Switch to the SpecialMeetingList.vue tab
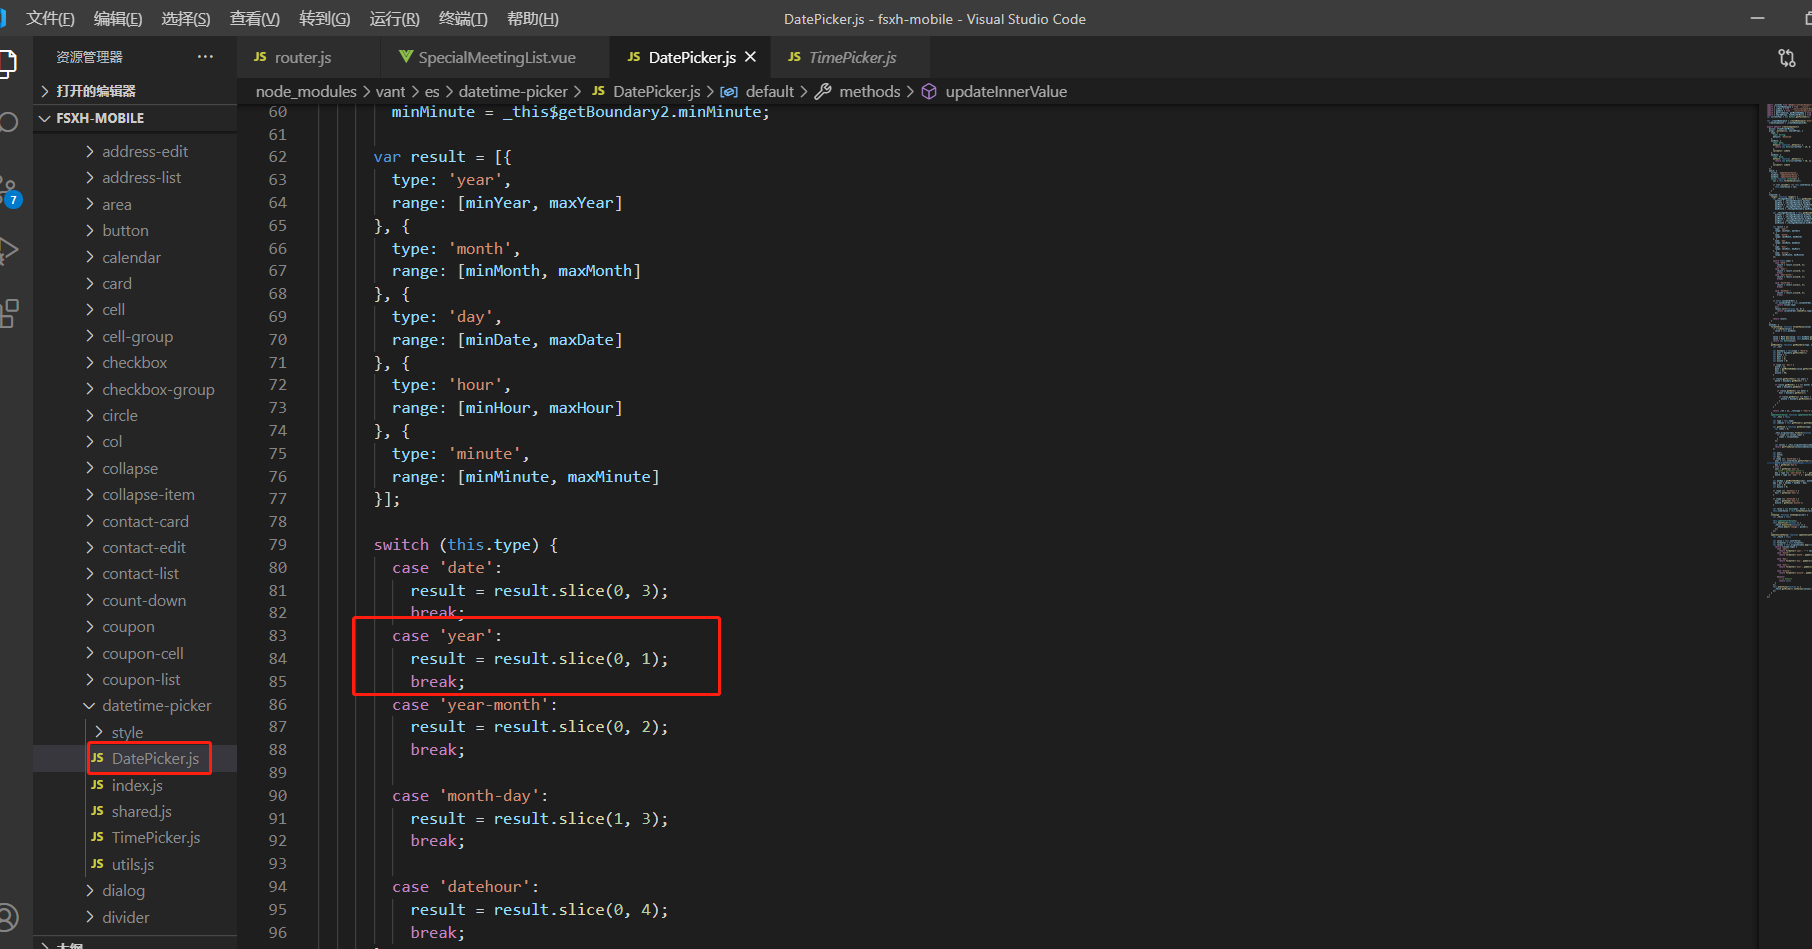 [x=495, y=57]
